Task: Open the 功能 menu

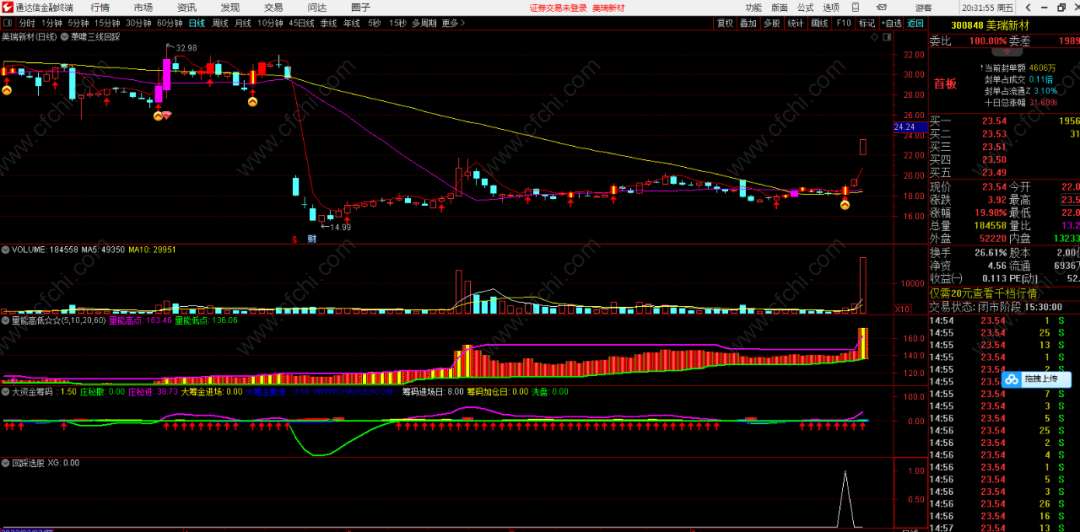Action: pyautogui.click(x=754, y=8)
